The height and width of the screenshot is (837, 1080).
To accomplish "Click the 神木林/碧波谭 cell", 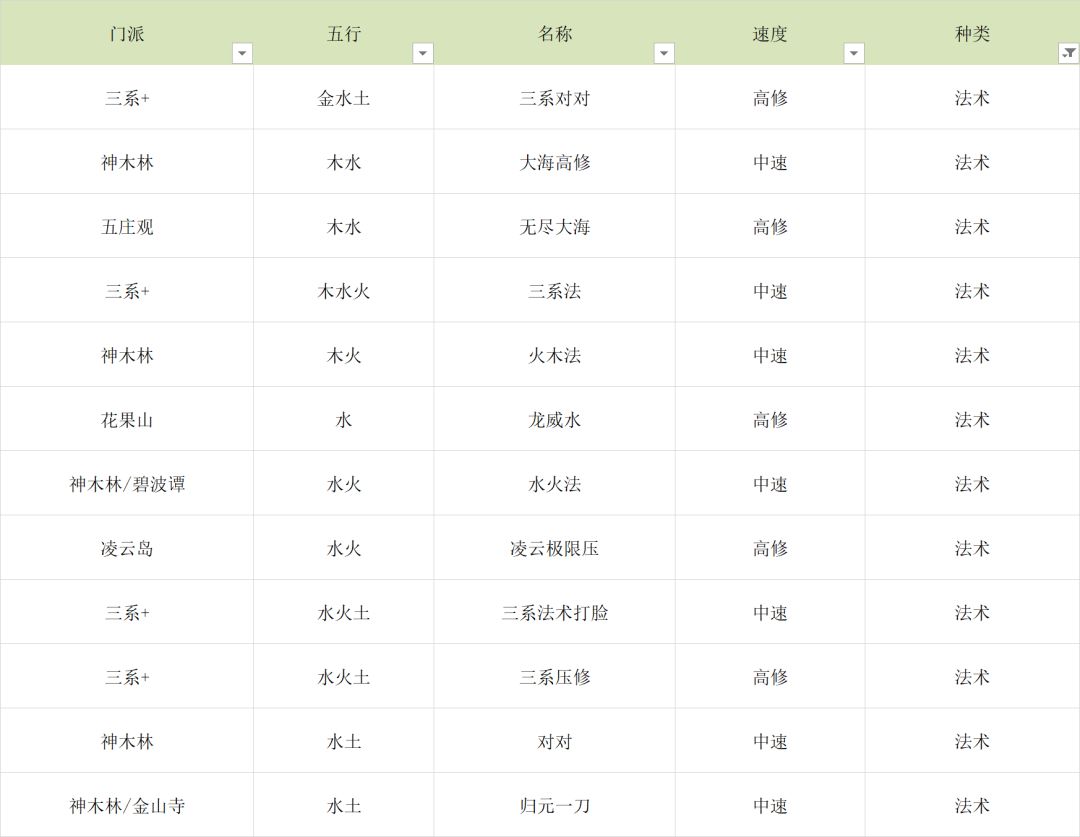I will pyautogui.click(x=127, y=484).
